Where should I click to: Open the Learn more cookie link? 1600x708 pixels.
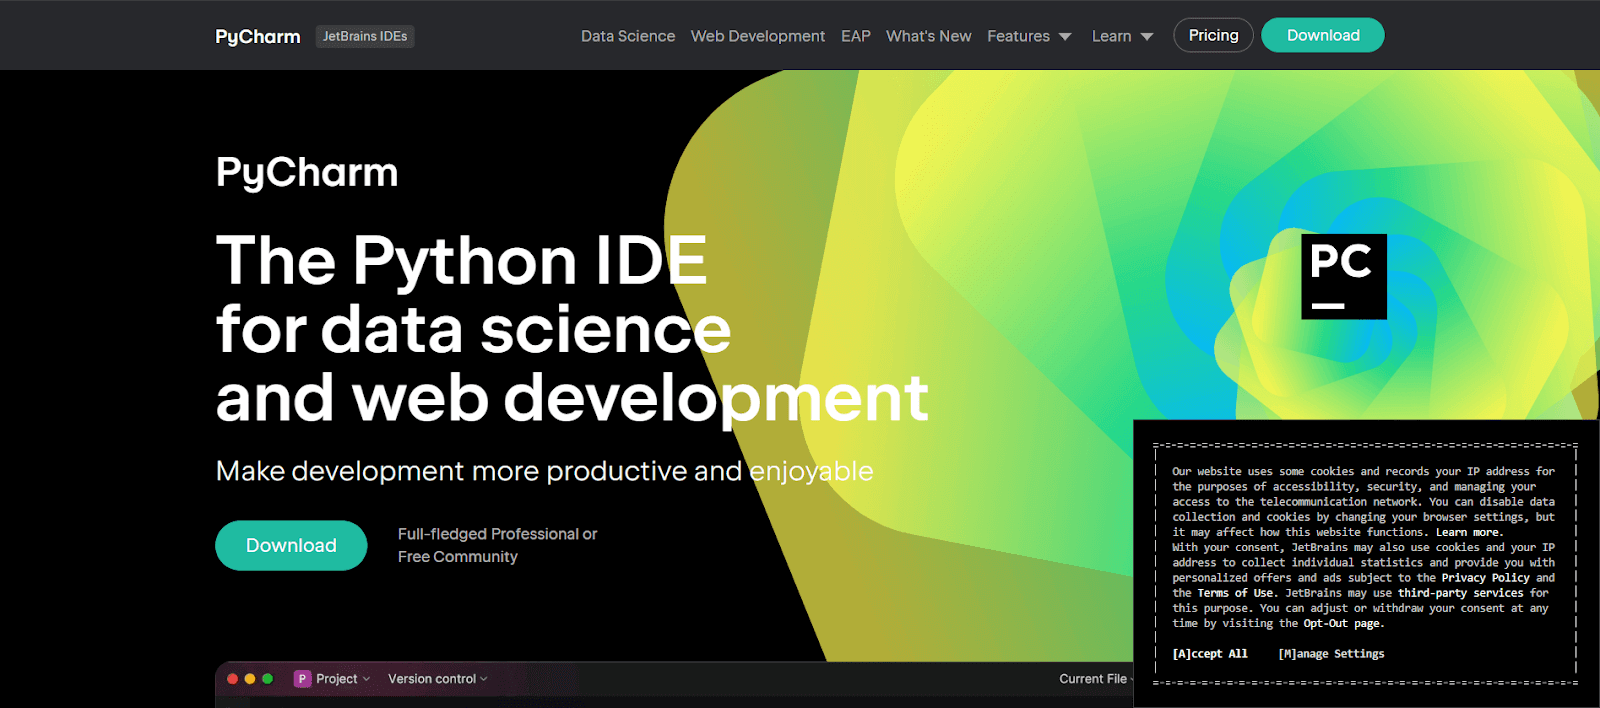coord(1469,532)
